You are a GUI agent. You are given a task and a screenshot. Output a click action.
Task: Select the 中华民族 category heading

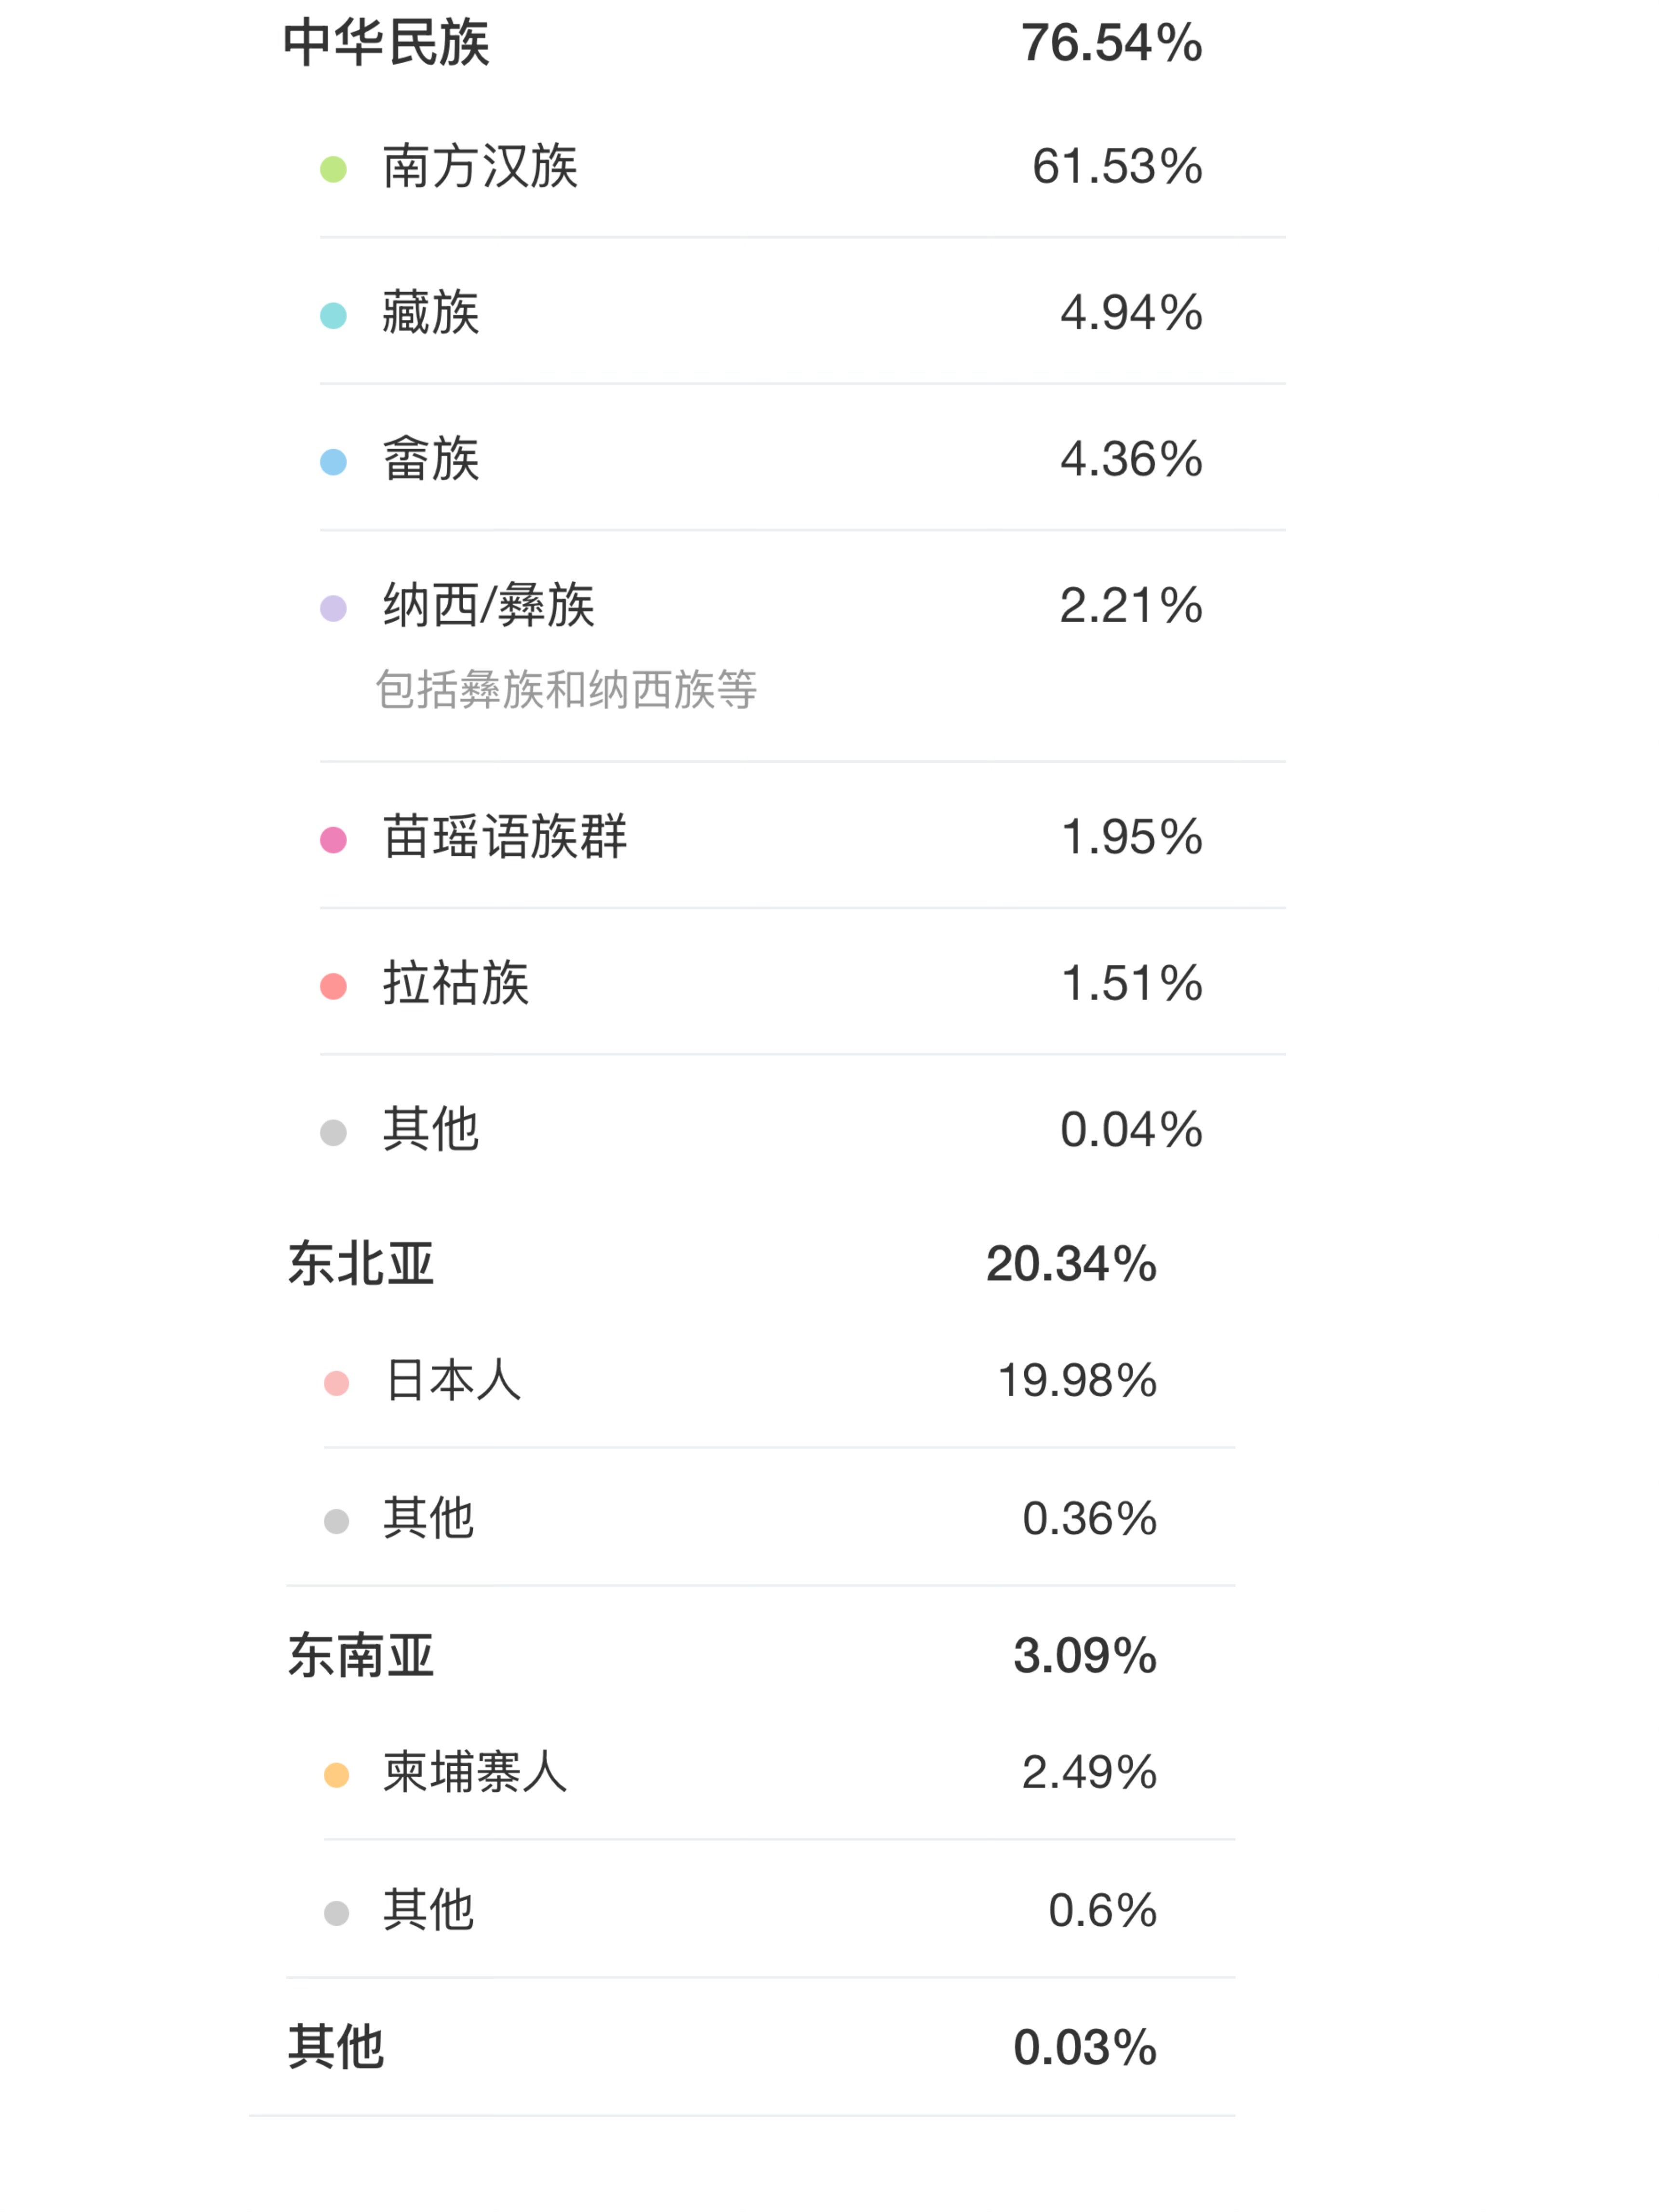point(386,43)
